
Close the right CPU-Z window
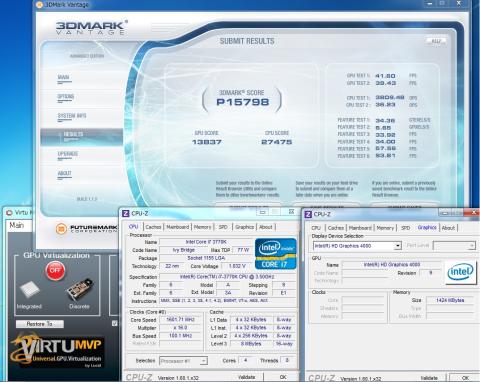[473, 212]
